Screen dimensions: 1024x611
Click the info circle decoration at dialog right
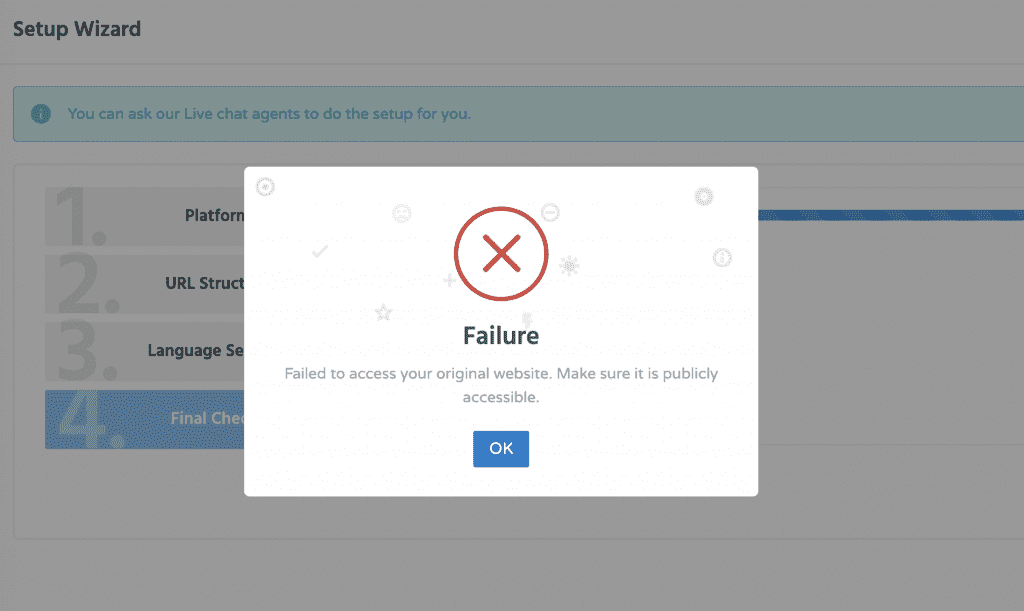click(x=722, y=257)
